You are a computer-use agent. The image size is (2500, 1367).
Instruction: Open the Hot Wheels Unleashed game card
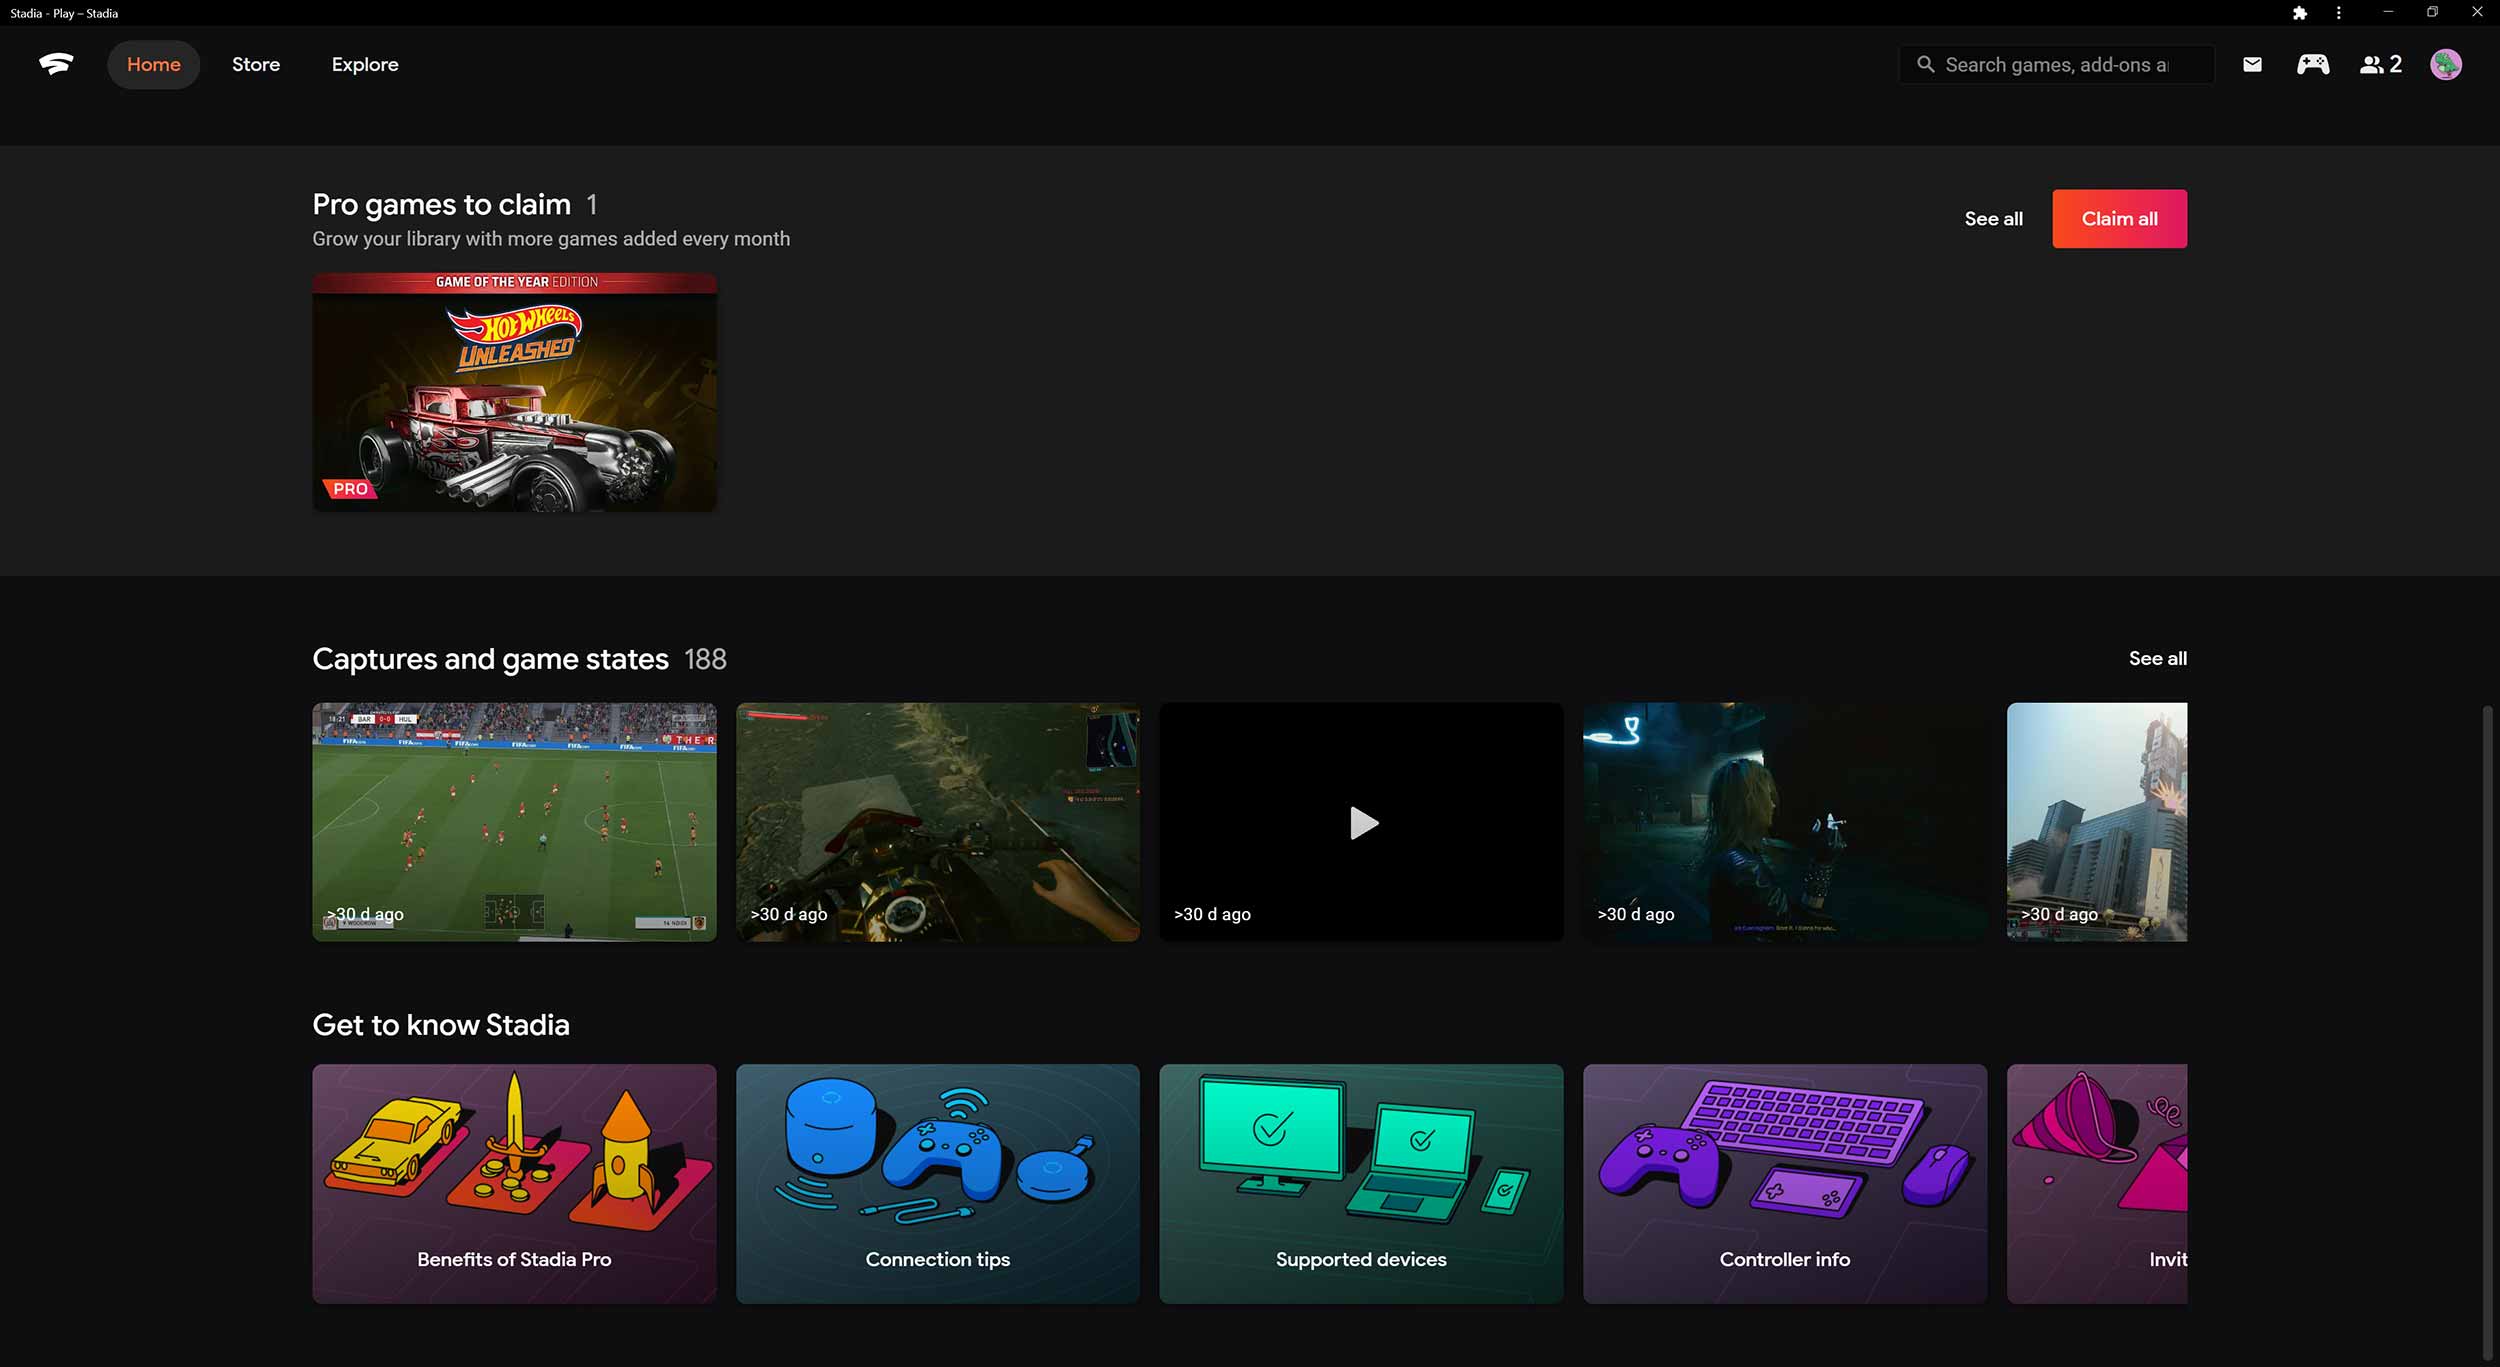(514, 392)
